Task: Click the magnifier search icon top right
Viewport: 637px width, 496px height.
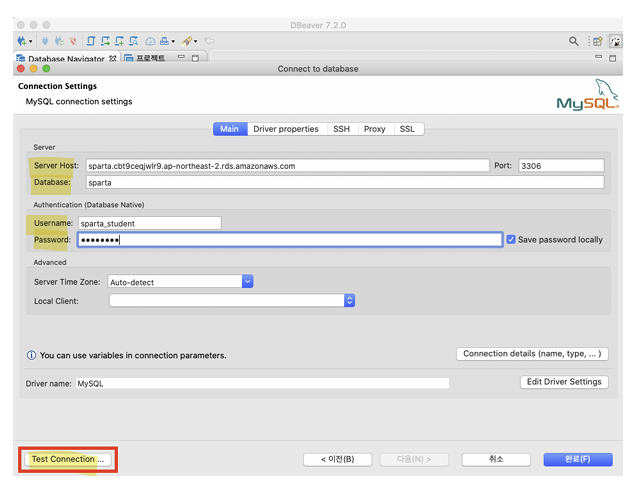Action: pyautogui.click(x=574, y=41)
